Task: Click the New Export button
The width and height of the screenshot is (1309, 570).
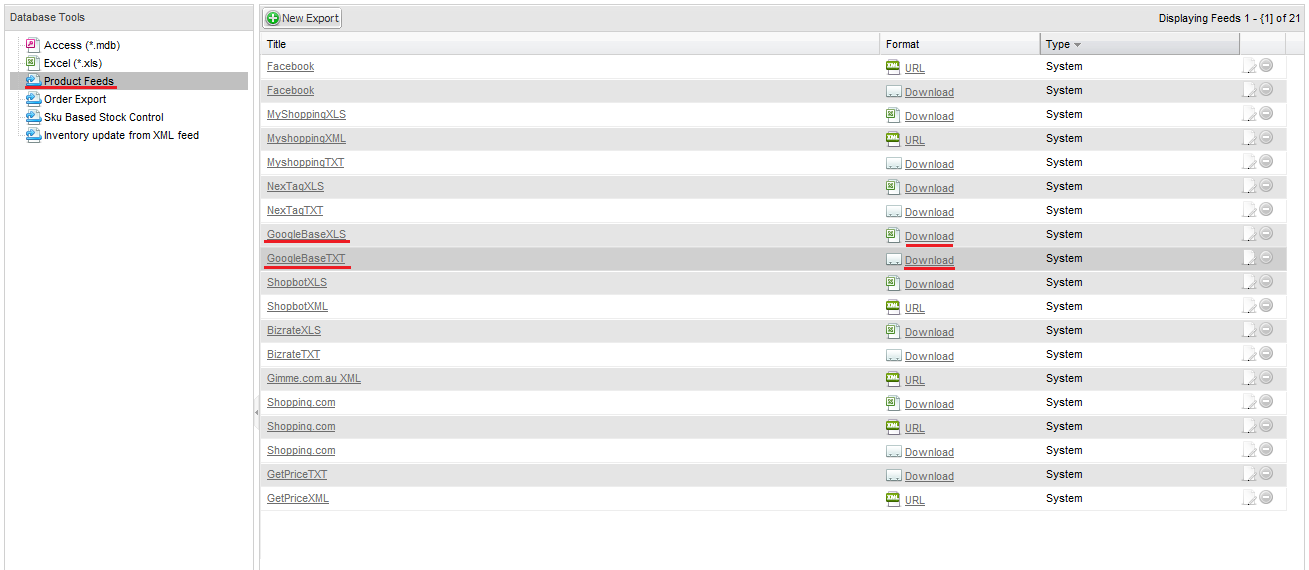Action: click(302, 18)
